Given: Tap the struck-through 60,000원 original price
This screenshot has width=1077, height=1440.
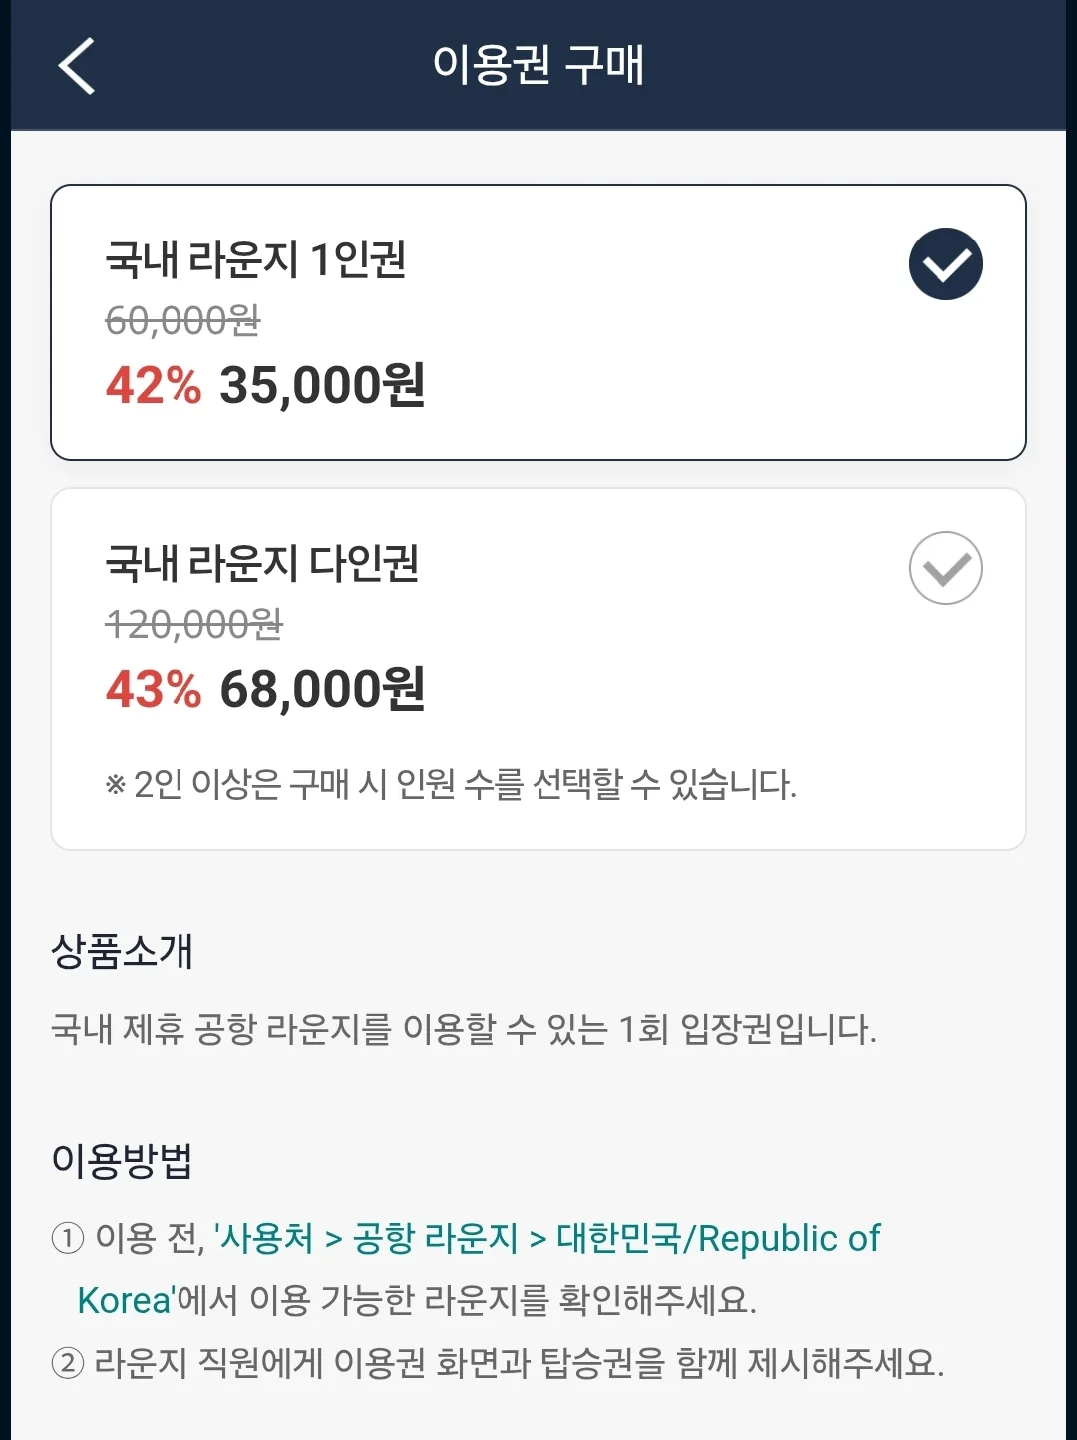Looking at the screenshot, I should click(x=183, y=321).
